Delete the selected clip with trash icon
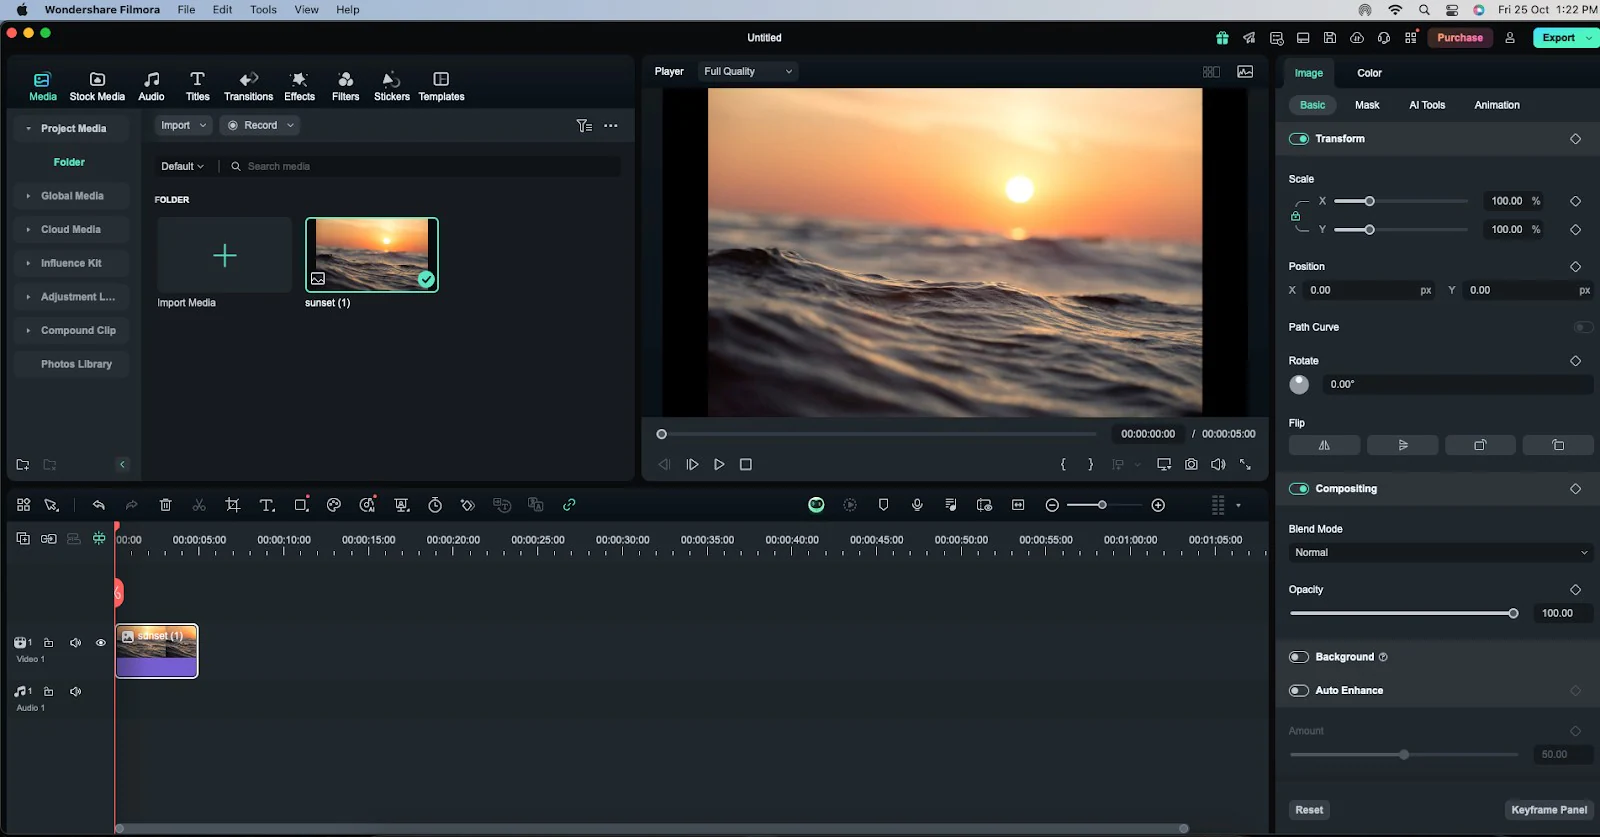This screenshot has height=837, width=1600. [166, 505]
